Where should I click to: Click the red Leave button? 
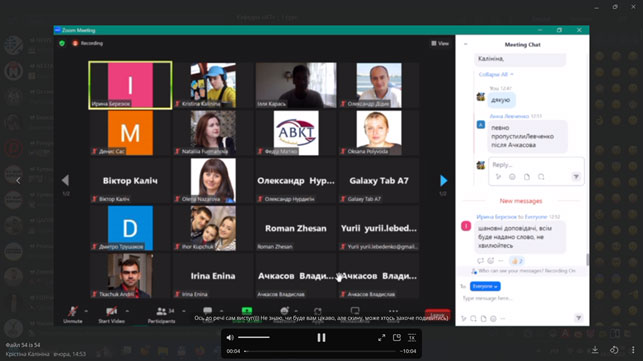tap(437, 315)
